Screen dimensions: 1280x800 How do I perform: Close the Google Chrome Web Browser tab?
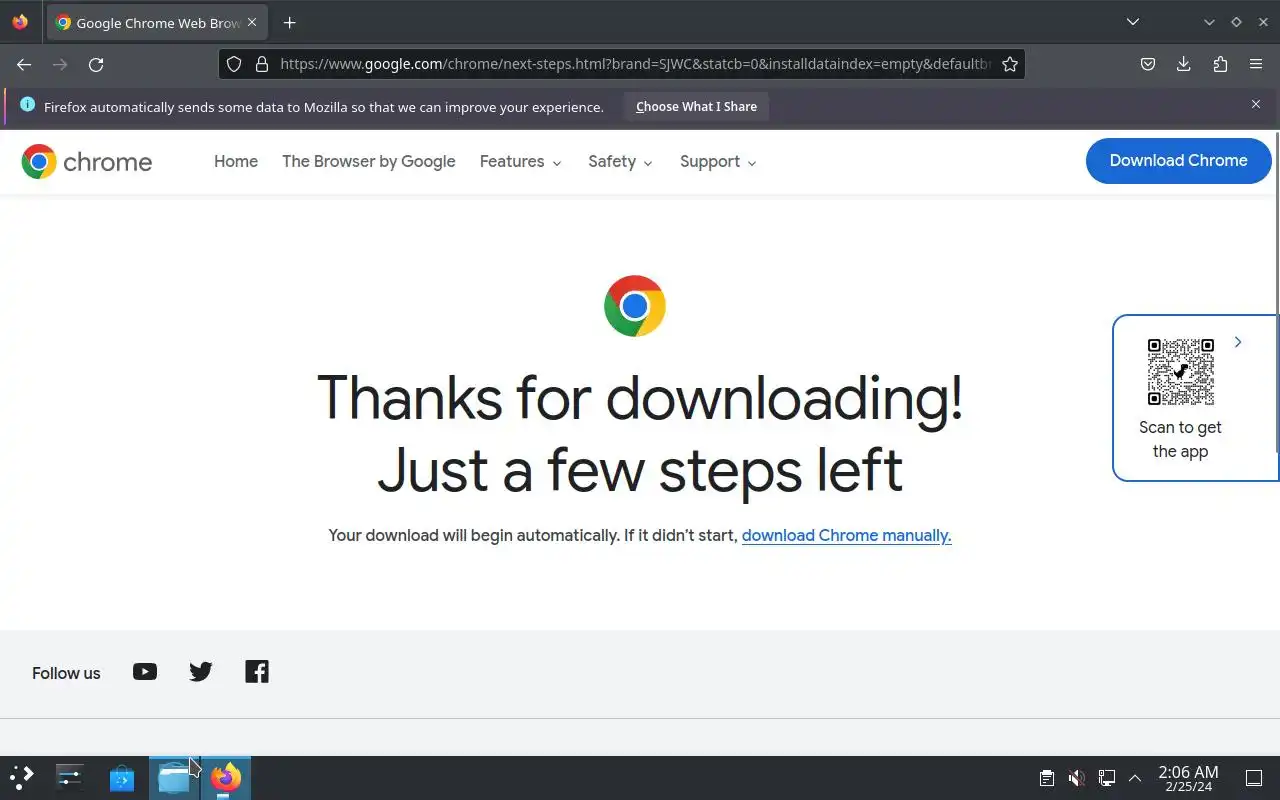tap(252, 22)
